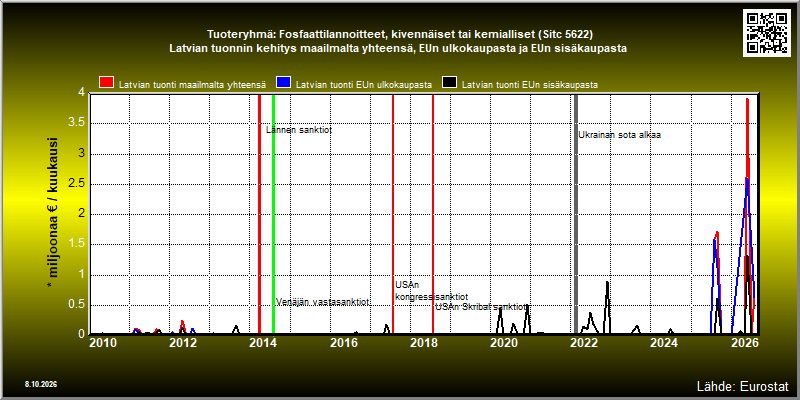The image size is (800, 400).
Task: Click the y-axis label 'miljoonaa € / kuukausi'
Action: point(53,213)
